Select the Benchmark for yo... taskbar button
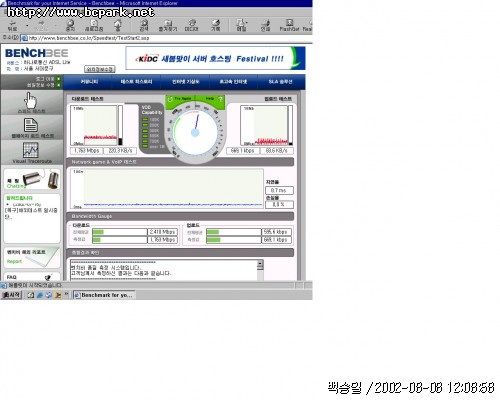 (x=104, y=295)
